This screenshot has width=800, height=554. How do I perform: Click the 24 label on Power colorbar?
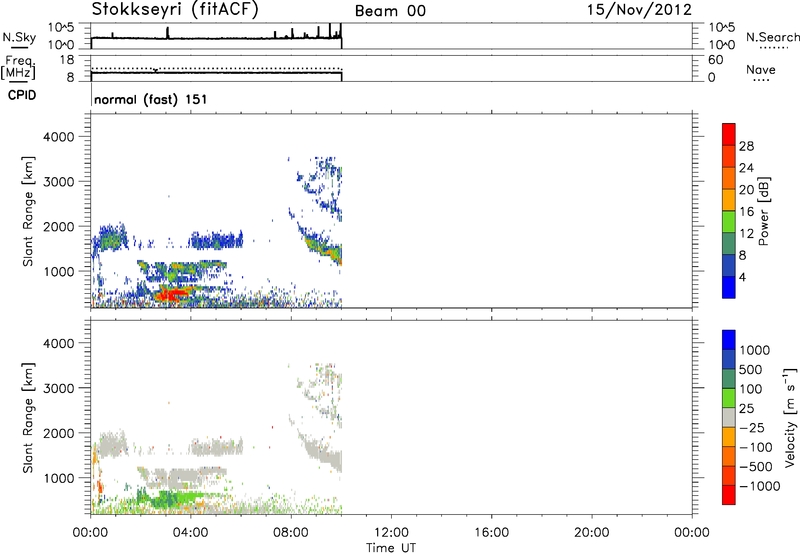click(746, 168)
